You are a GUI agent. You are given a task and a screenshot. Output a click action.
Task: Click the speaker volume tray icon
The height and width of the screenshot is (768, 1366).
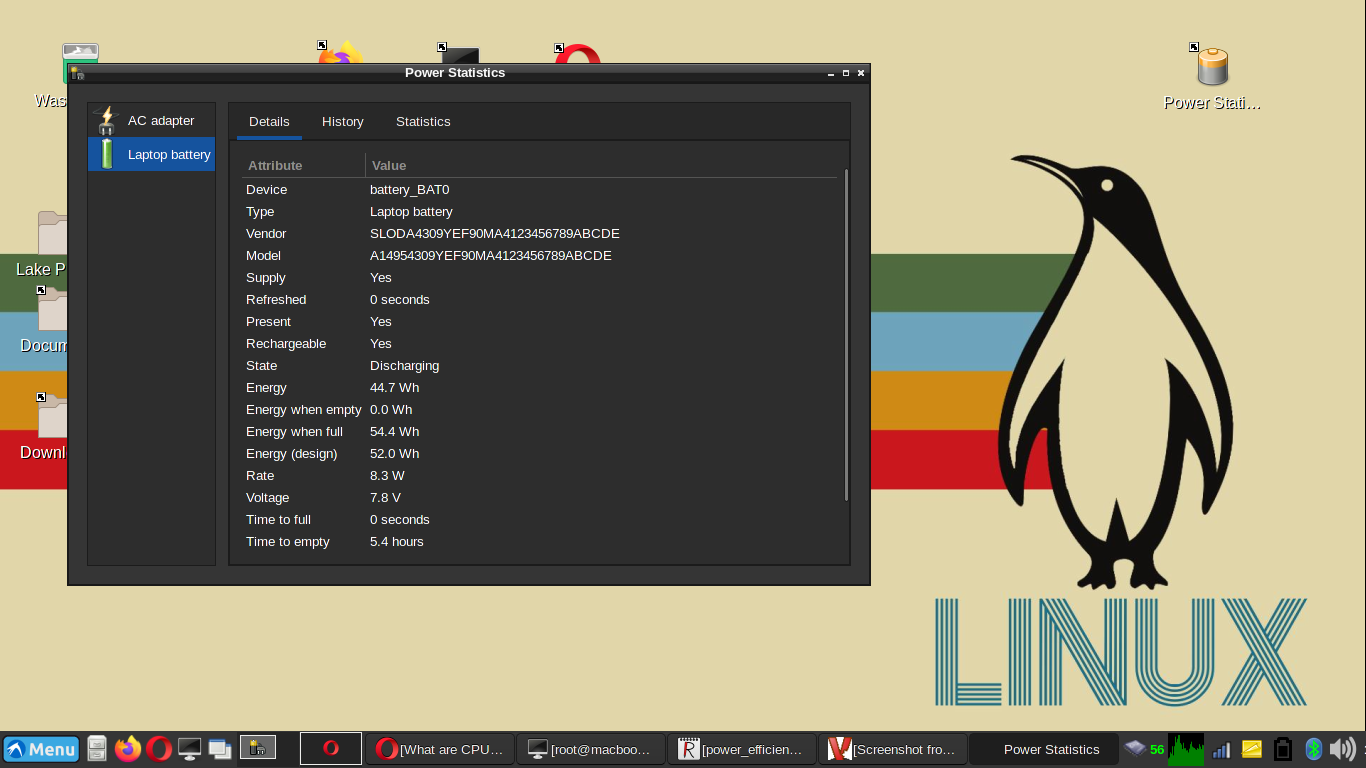pyautogui.click(x=1341, y=749)
